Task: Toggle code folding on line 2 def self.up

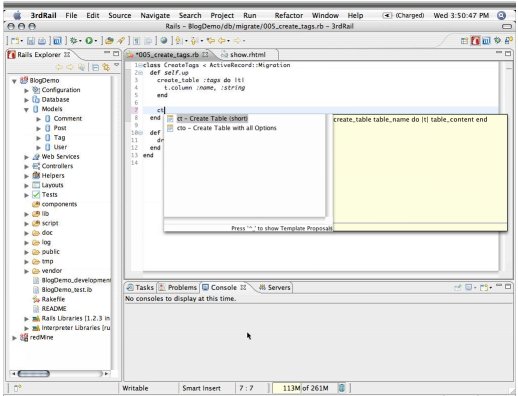Action: [141, 73]
